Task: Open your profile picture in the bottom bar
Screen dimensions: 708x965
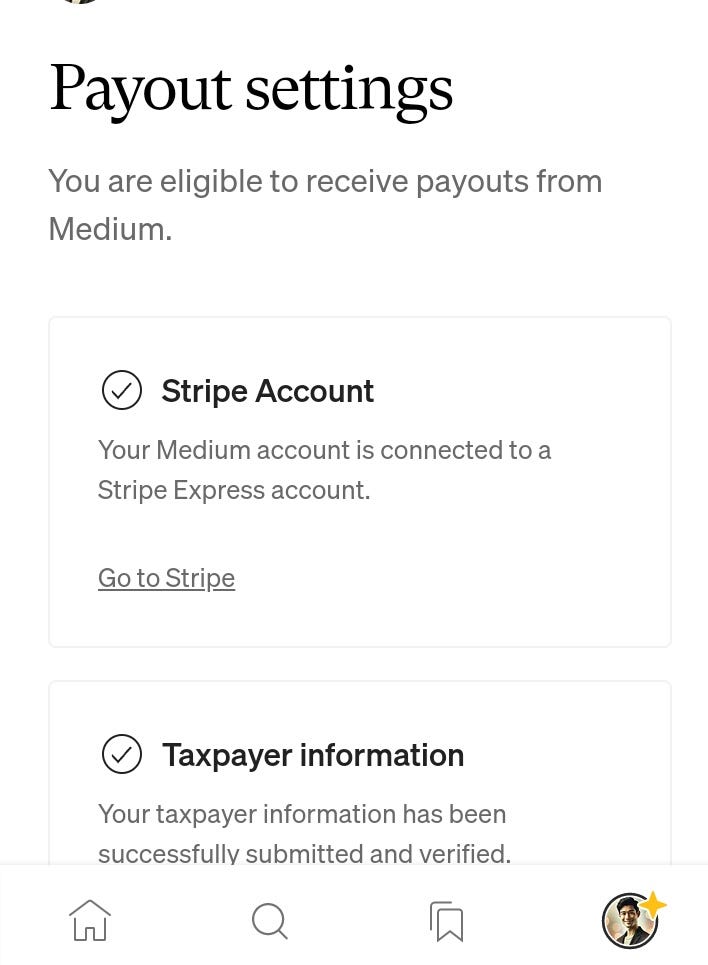Action: (629, 920)
